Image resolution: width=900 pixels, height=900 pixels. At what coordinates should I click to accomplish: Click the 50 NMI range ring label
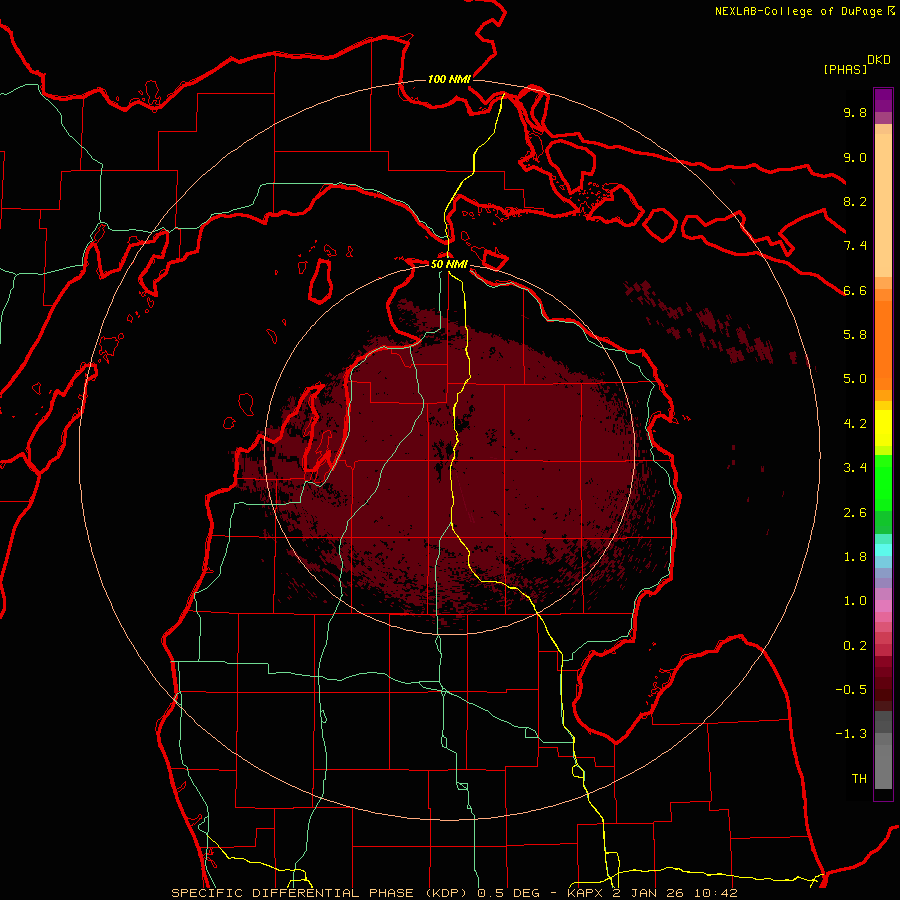pyautogui.click(x=449, y=264)
